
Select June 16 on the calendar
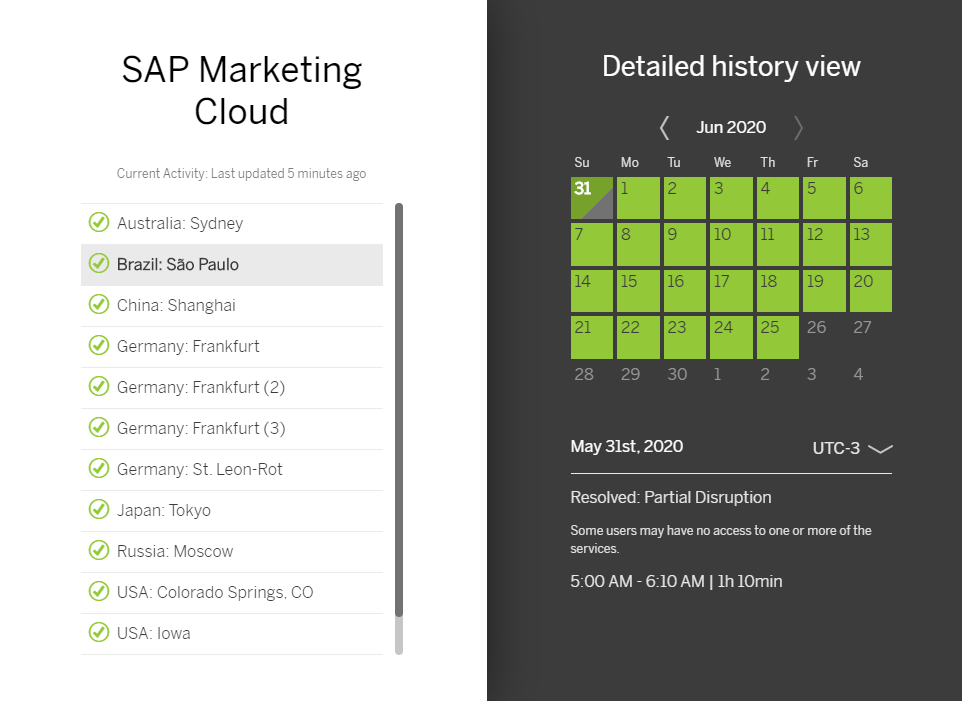point(685,291)
